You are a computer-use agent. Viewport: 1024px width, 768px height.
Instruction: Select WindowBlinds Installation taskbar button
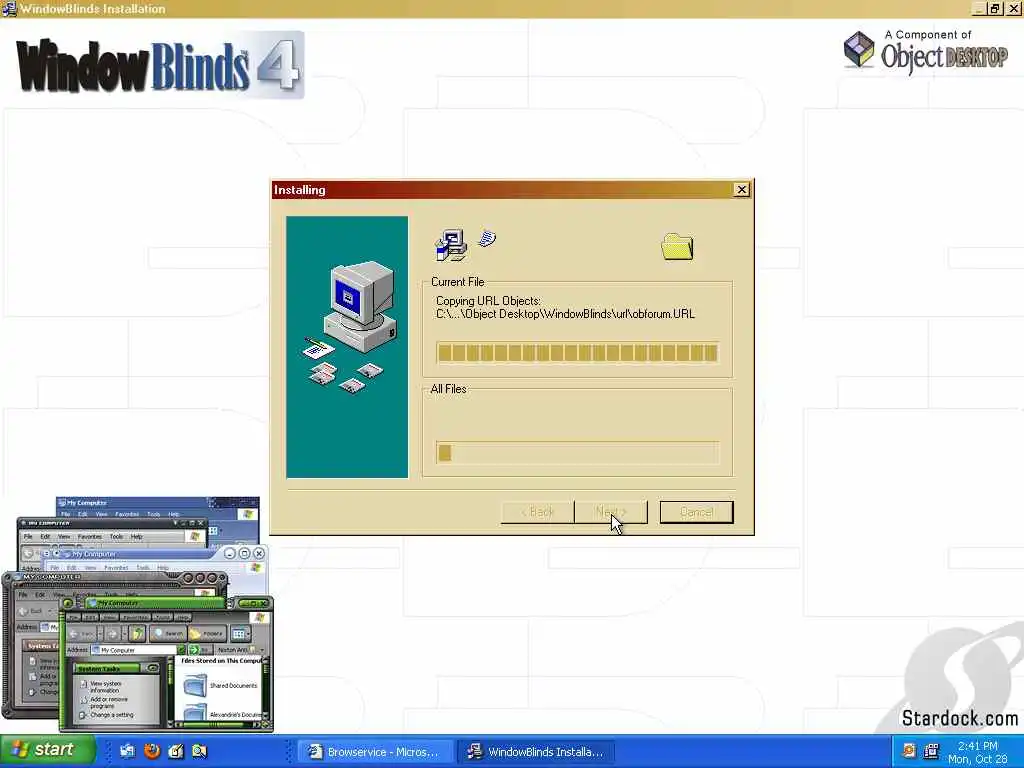[537, 752]
